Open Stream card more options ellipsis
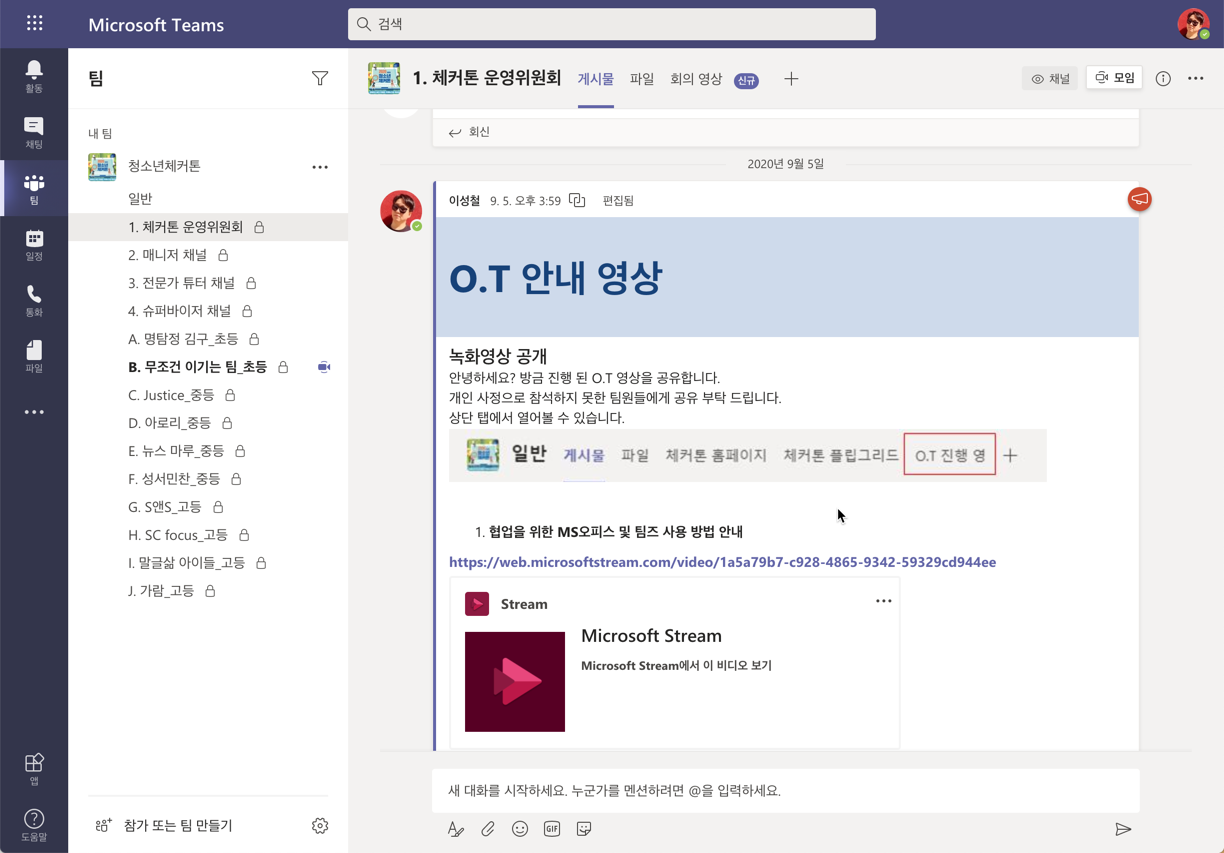The width and height of the screenshot is (1224, 853). pyautogui.click(x=884, y=601)
